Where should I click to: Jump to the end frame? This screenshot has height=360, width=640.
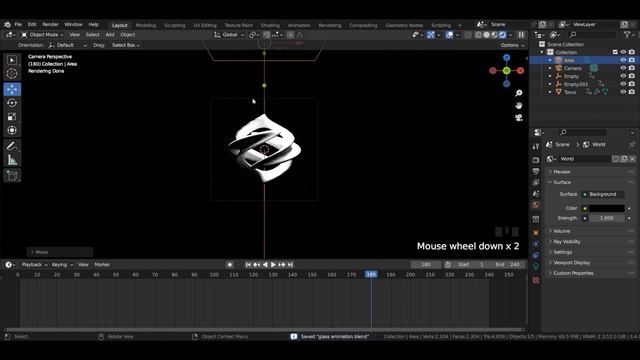[291, 264]
